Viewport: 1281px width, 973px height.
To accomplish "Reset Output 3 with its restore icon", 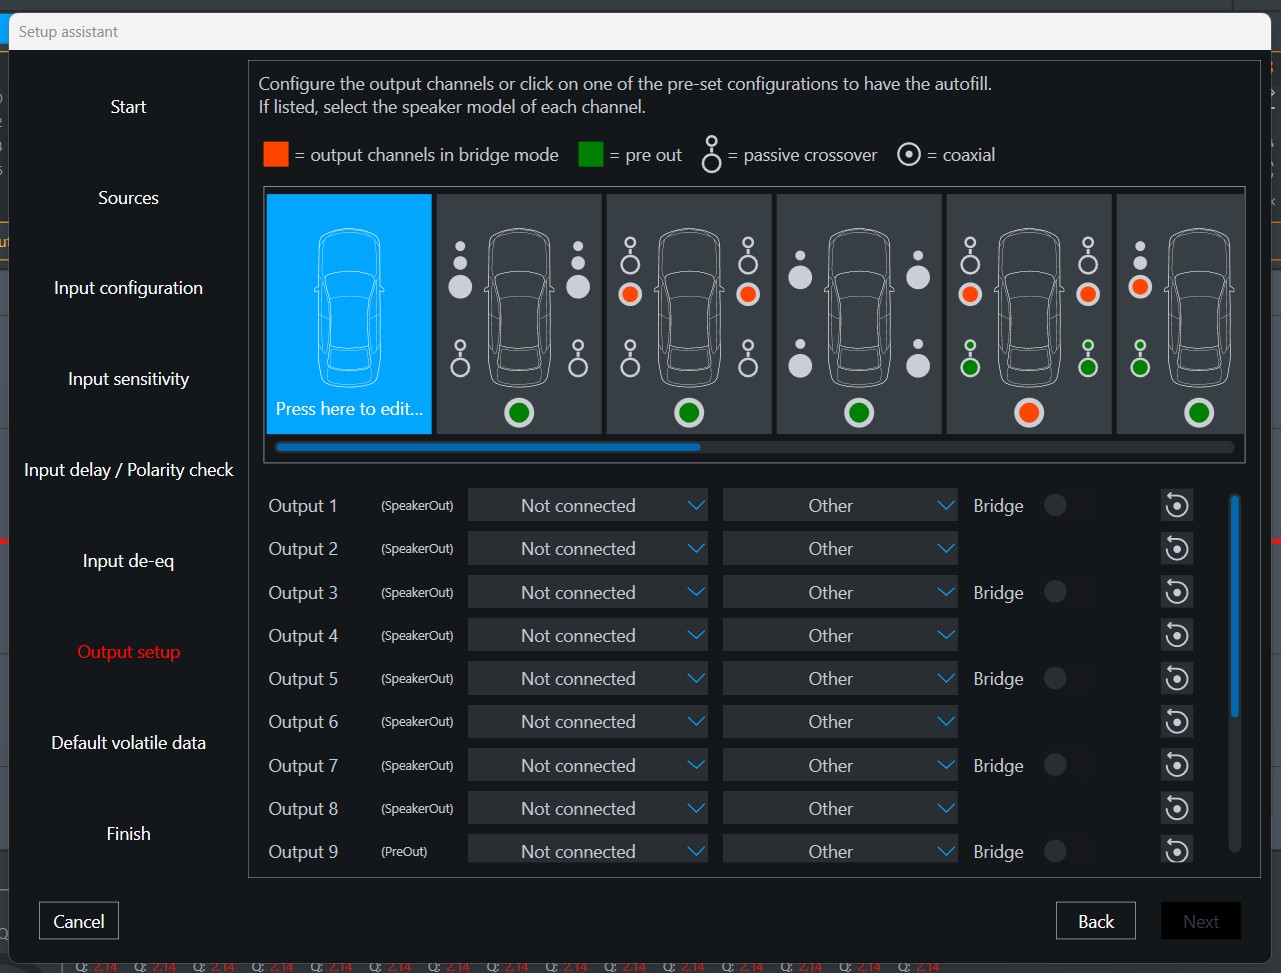I will (x=1177, y=593).
